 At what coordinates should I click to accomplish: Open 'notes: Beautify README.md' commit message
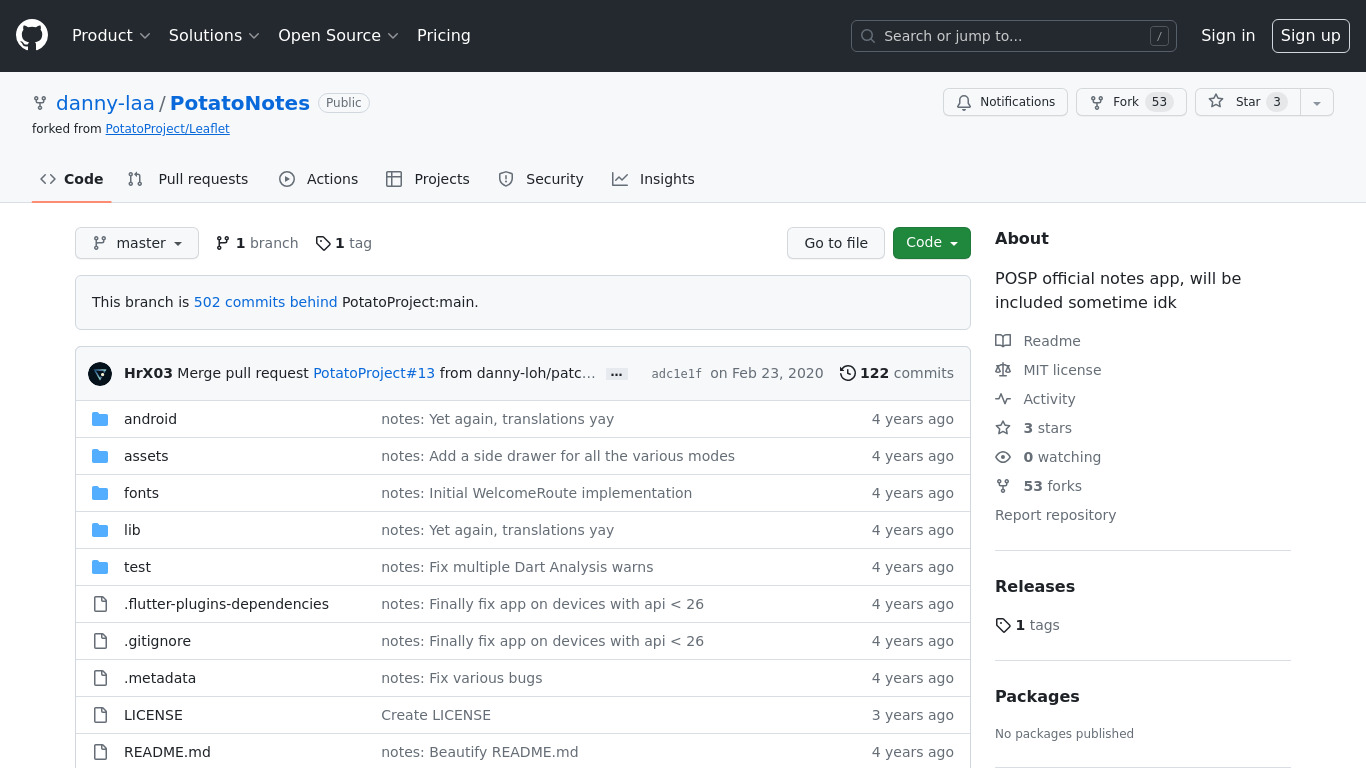[480, 752]
